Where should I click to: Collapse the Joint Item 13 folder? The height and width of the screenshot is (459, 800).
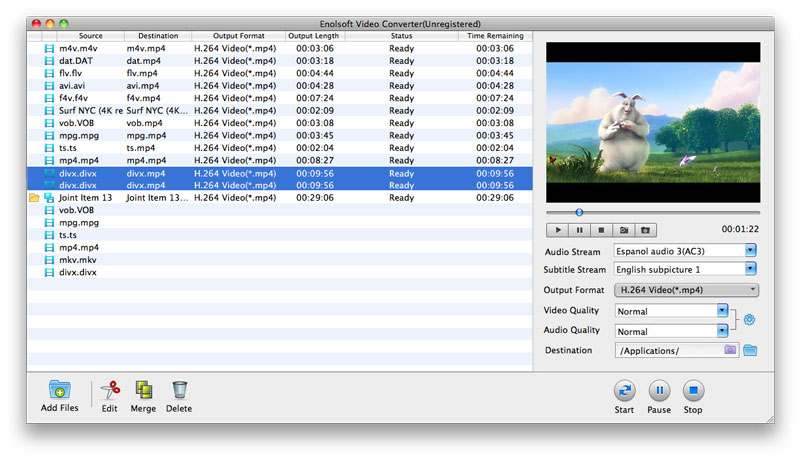pyautogui.click(x=34, y=198)
